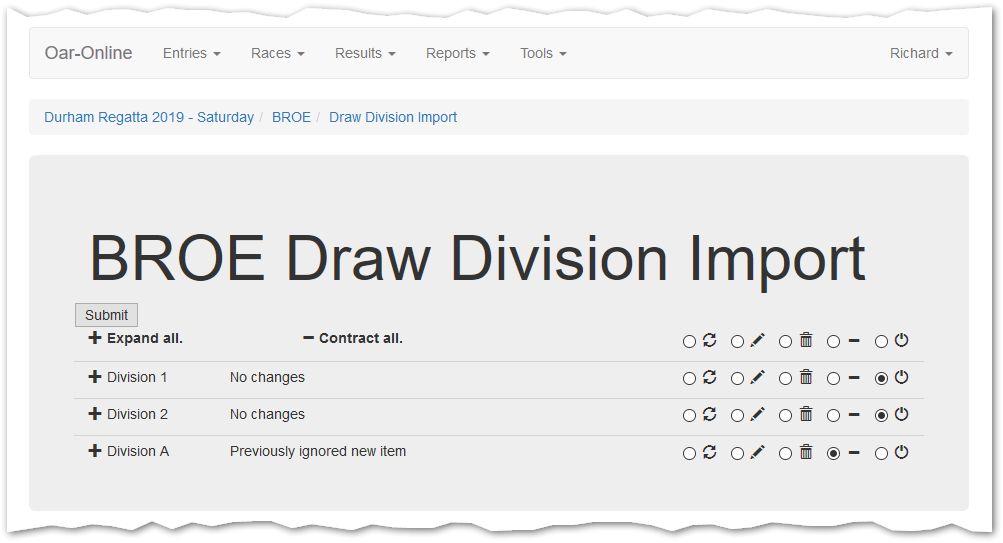The height and width of the screenshot is (543, 1003).
Task: Click the refresh icon in Division A row
Action: coord(710,452)
